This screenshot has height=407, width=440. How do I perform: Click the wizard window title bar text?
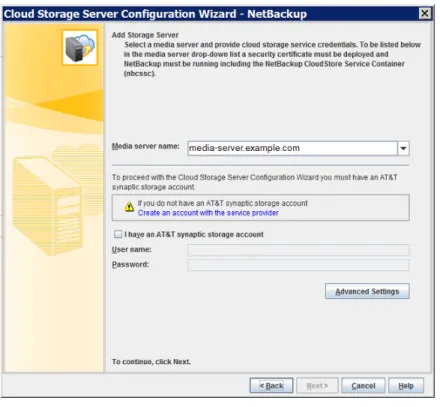(x=155, y=14)
